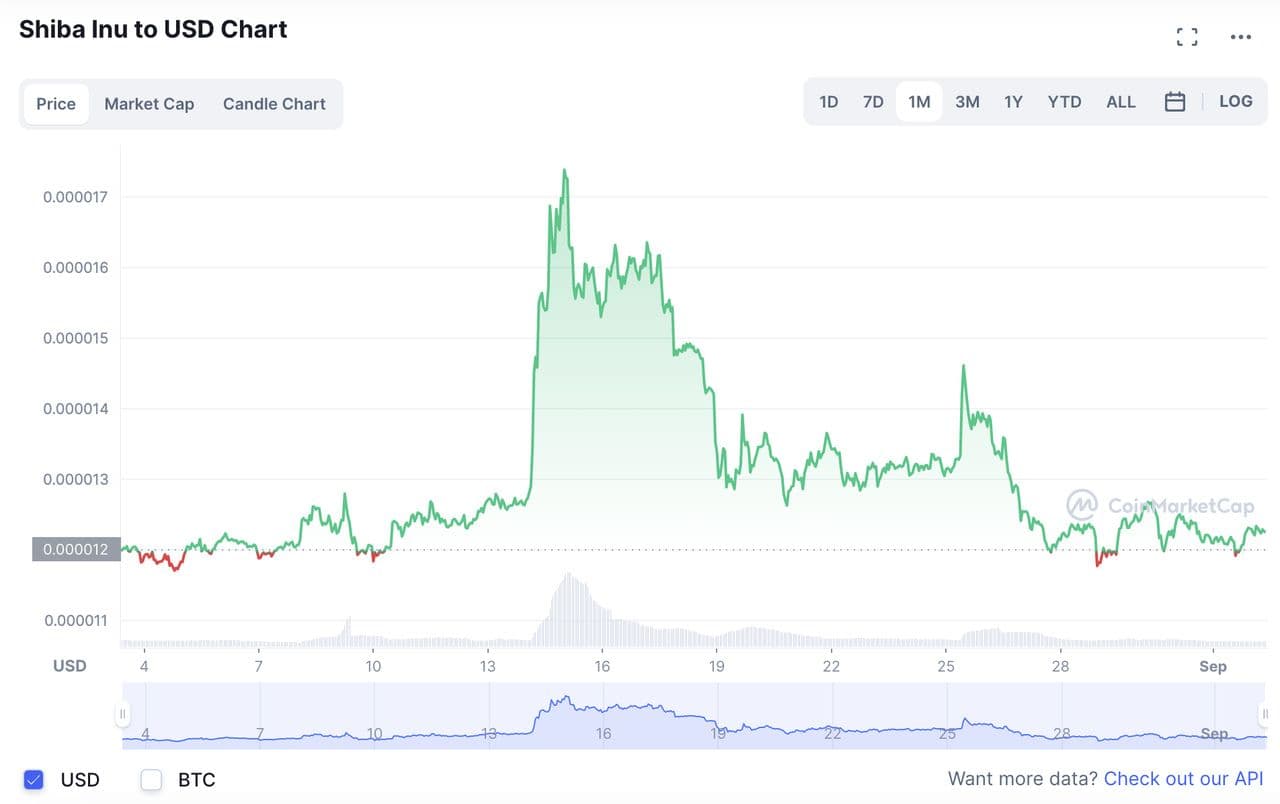The height and width of the screenshot is (804, 1280).
Task: Grab the left range selector handle
Action: (x=122, y=714)
